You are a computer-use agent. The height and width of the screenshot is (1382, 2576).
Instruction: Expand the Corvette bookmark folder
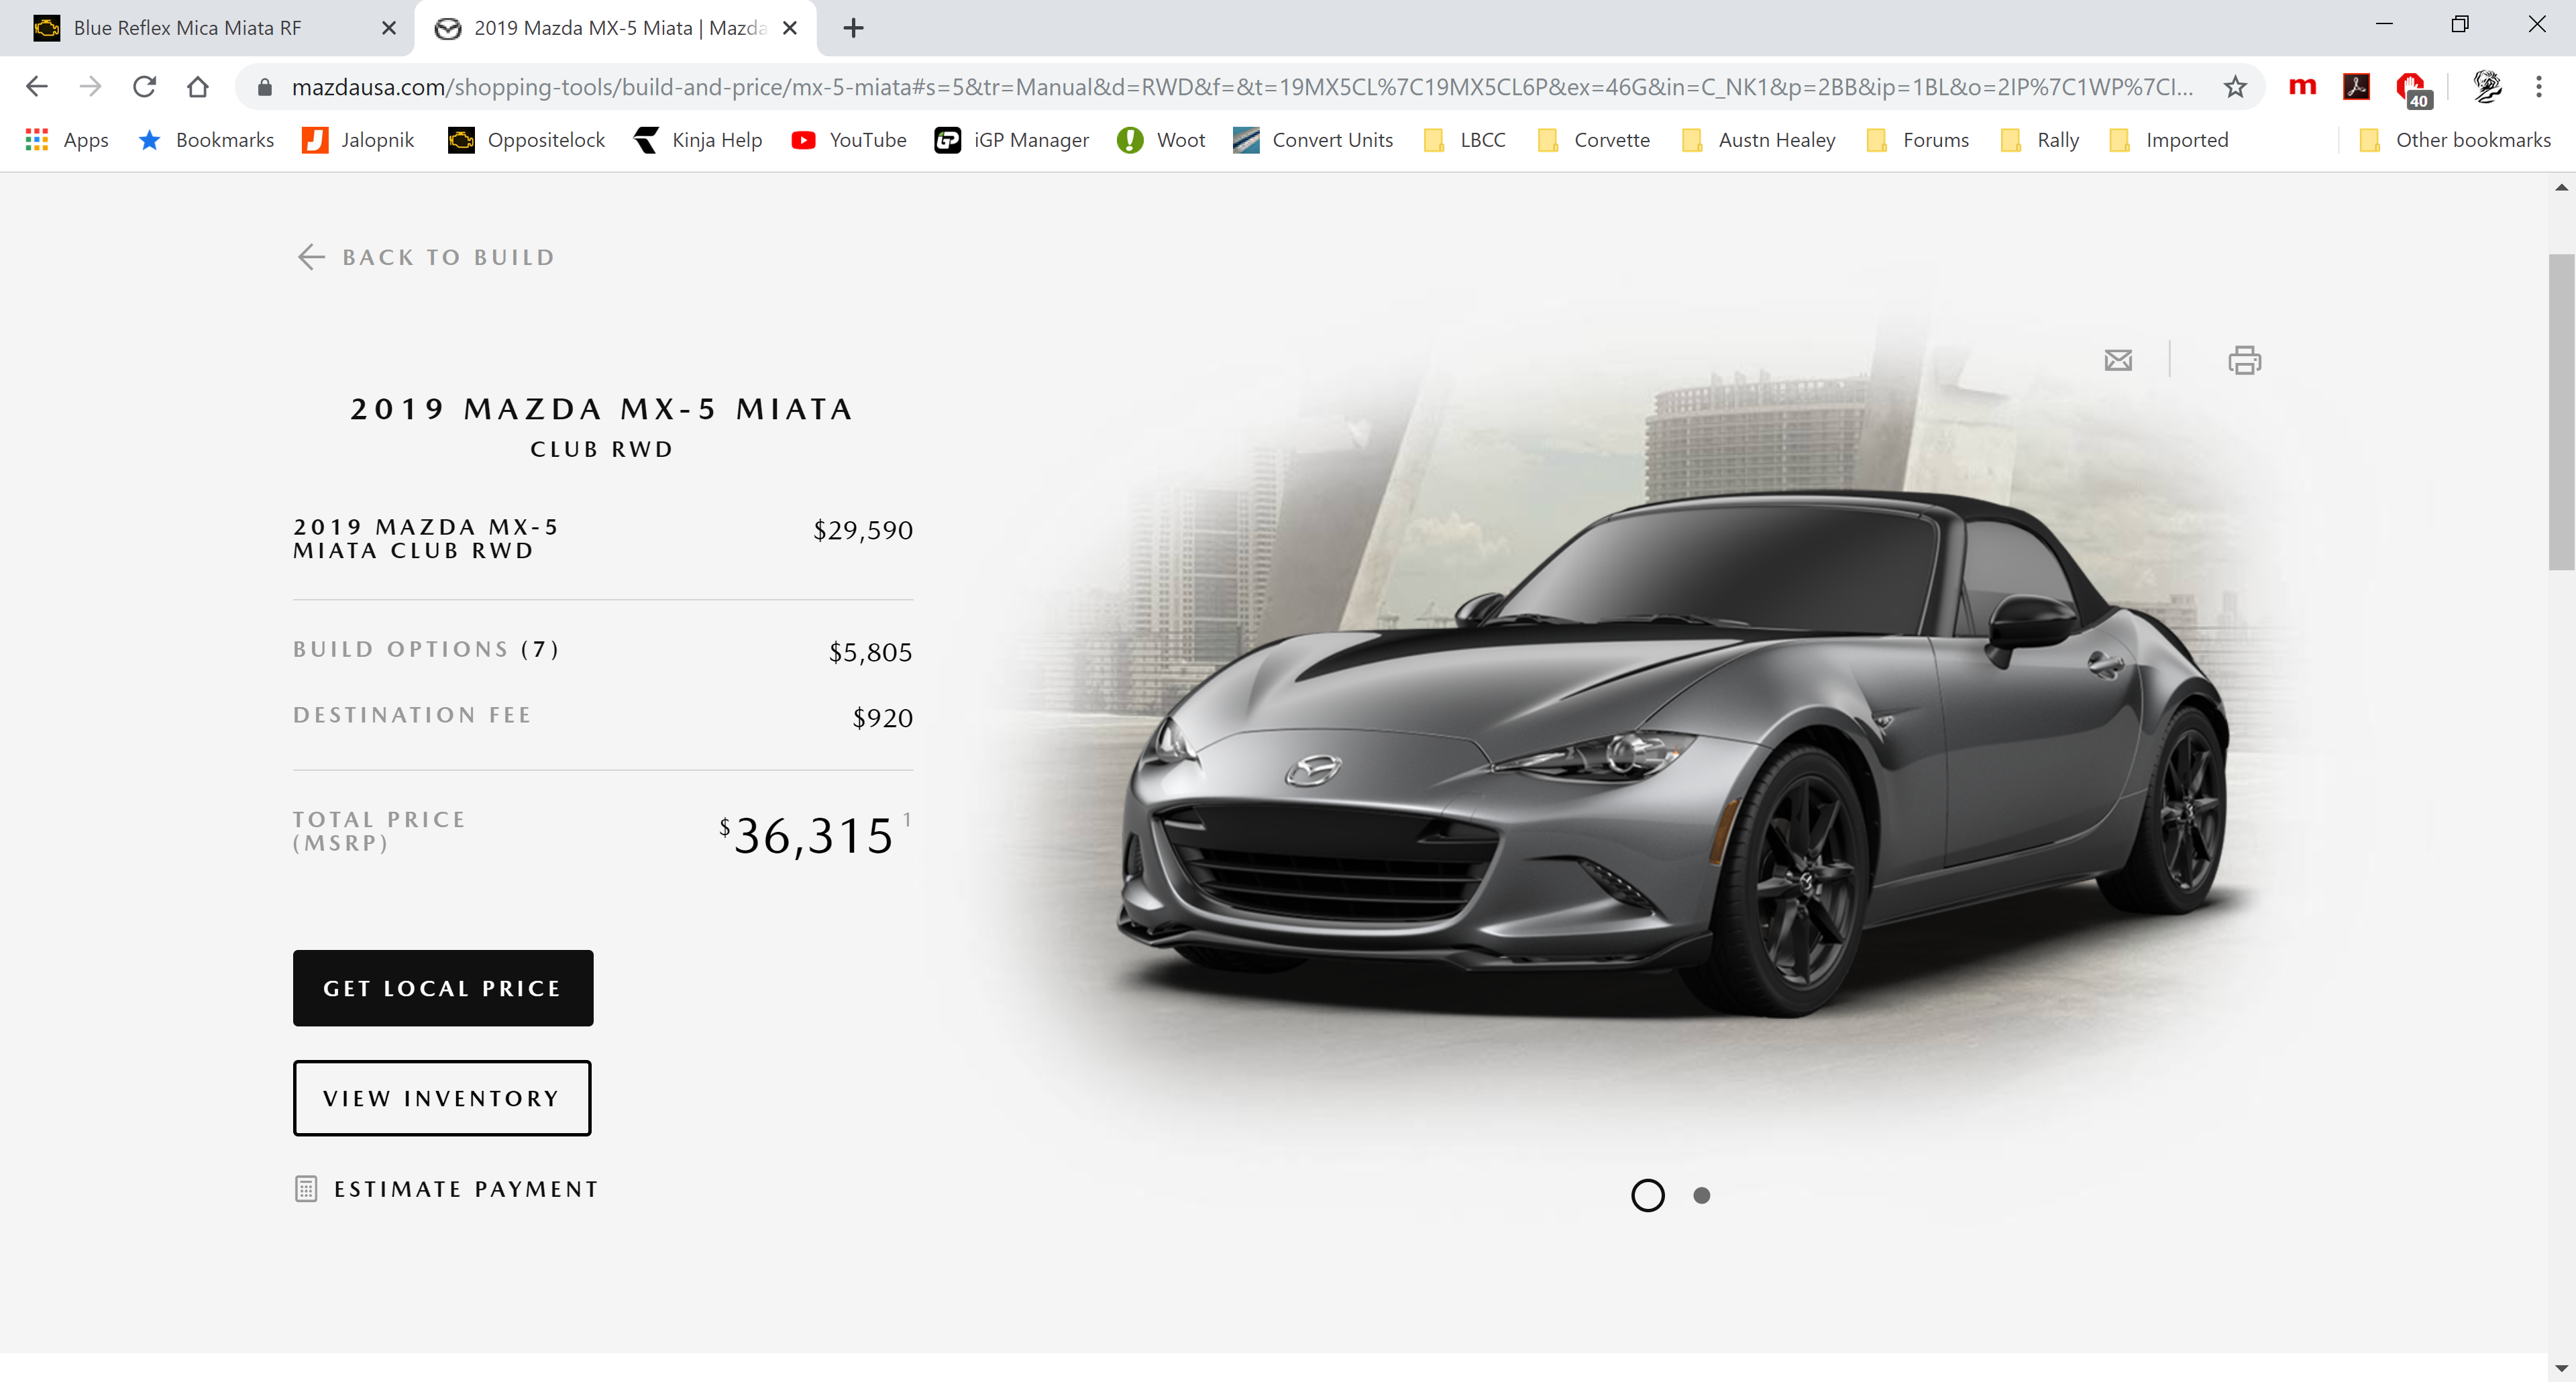[1593, 140]
